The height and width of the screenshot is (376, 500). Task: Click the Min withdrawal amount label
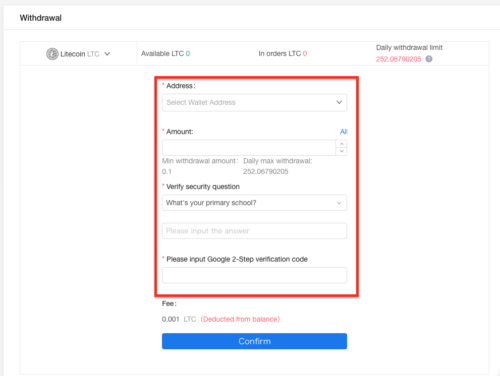click(200, 161)
